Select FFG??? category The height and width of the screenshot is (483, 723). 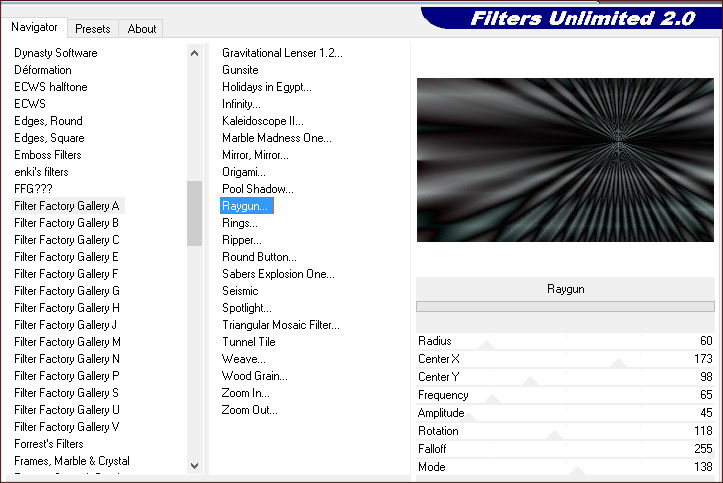coord(33,189)
